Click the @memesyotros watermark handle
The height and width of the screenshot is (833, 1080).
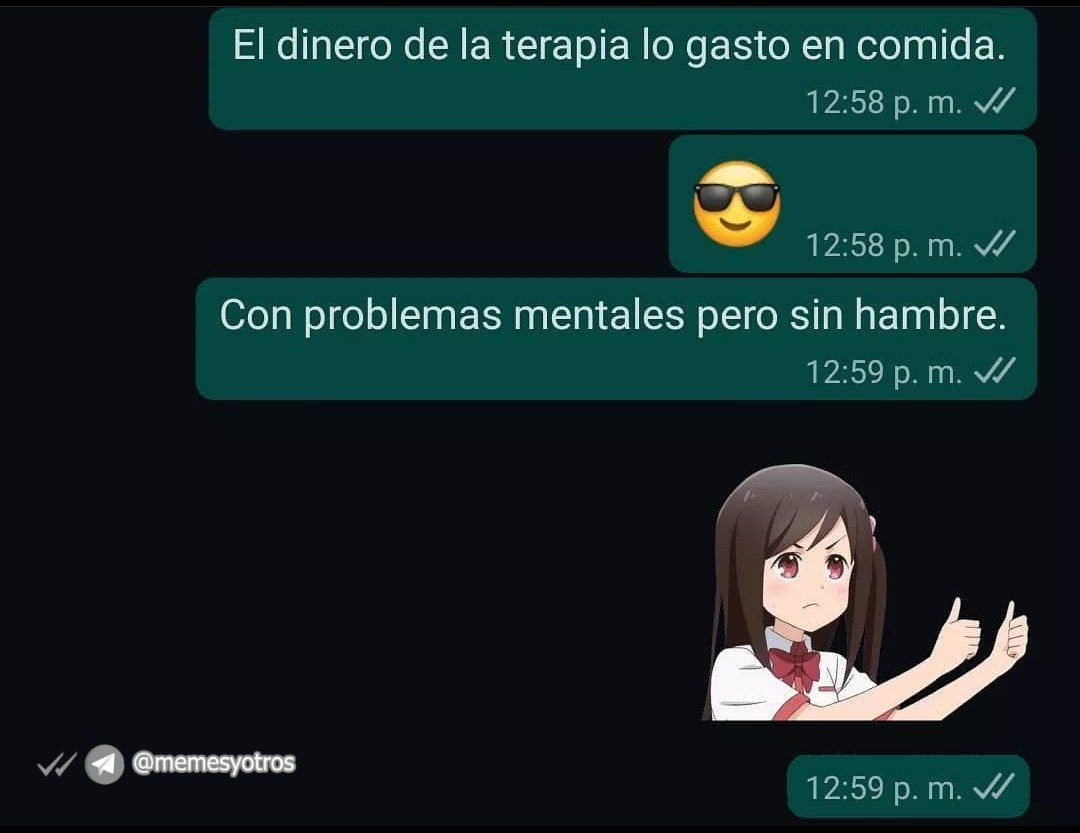(x=214, y=763)
